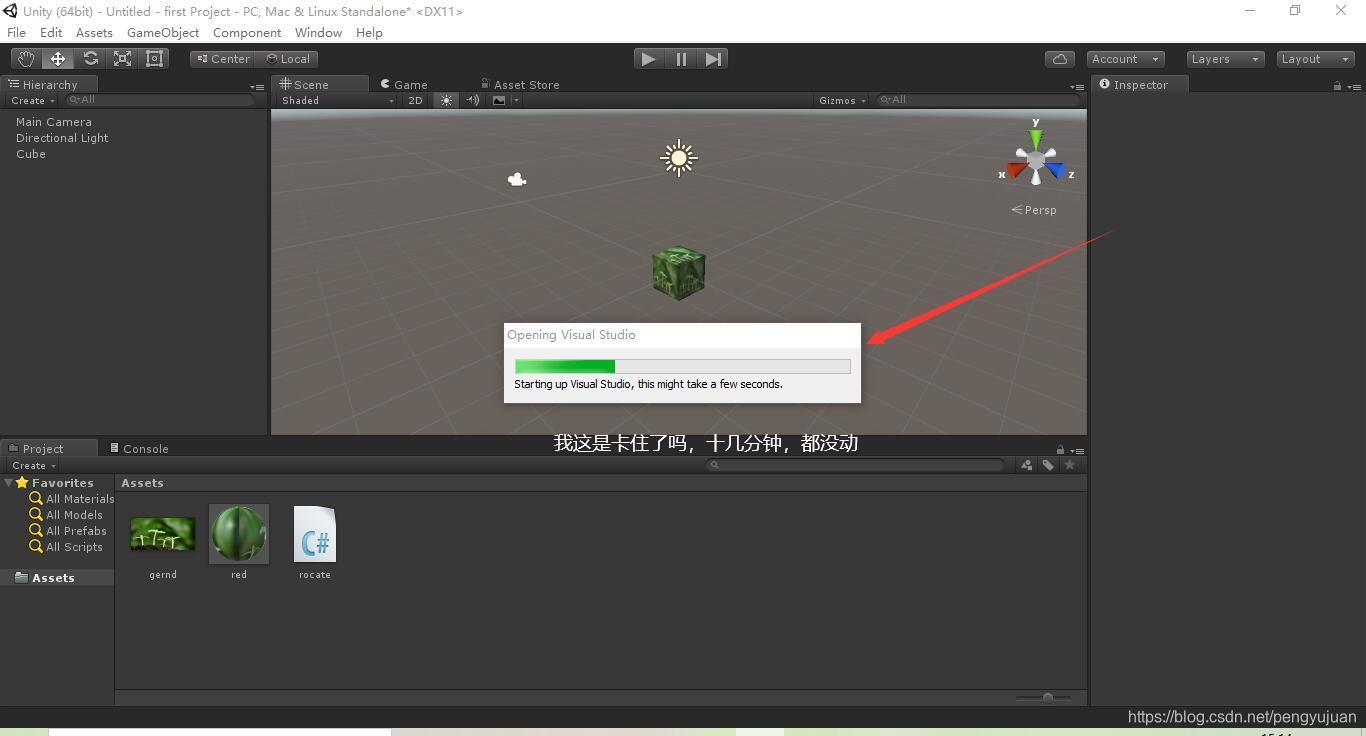Open the cloud services icon
The height and width of the screenshot is (736, 1366).
[x=1060, y=59]
